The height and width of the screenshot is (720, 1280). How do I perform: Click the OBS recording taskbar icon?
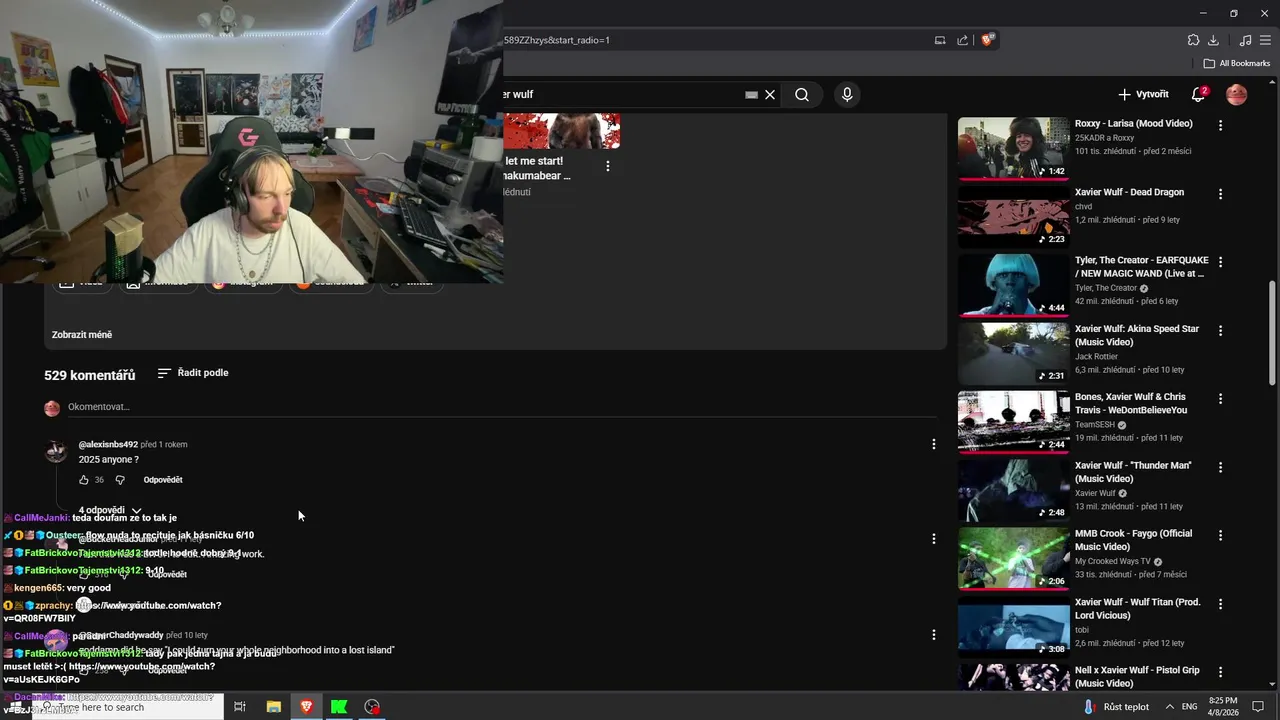coord(372,707)
